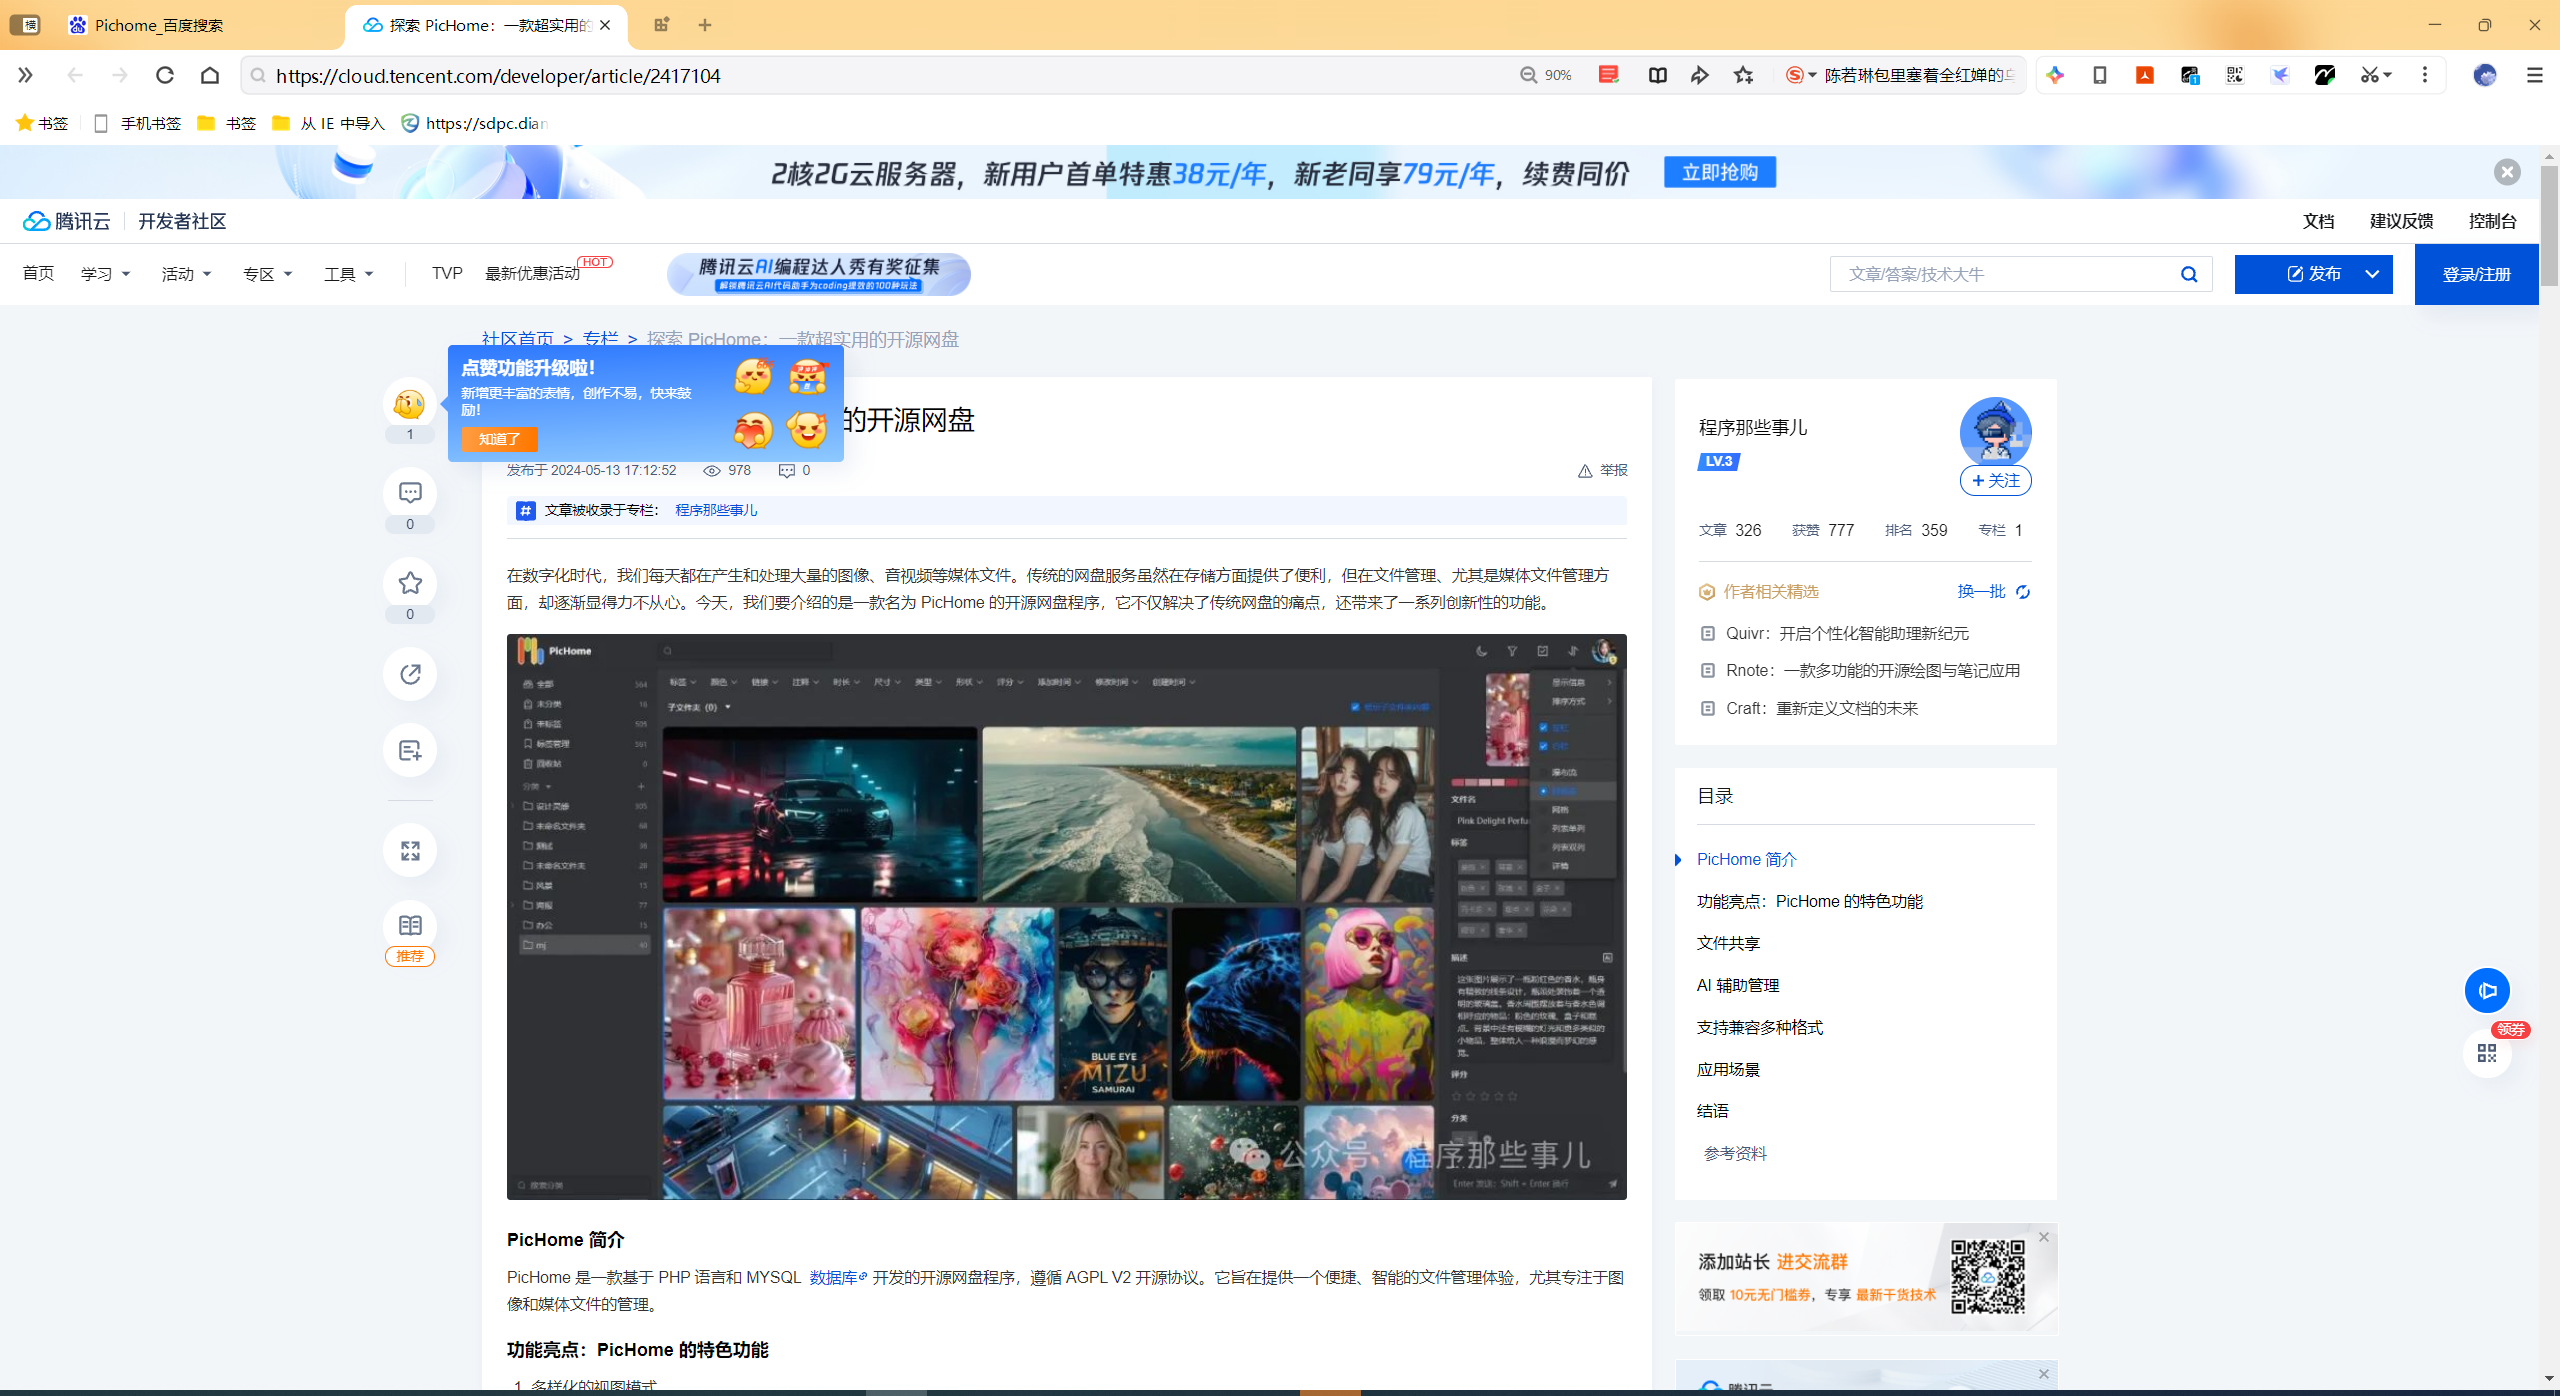Report the article via 举报
Screen dimensions: 2560x1396
(1603, 470)
